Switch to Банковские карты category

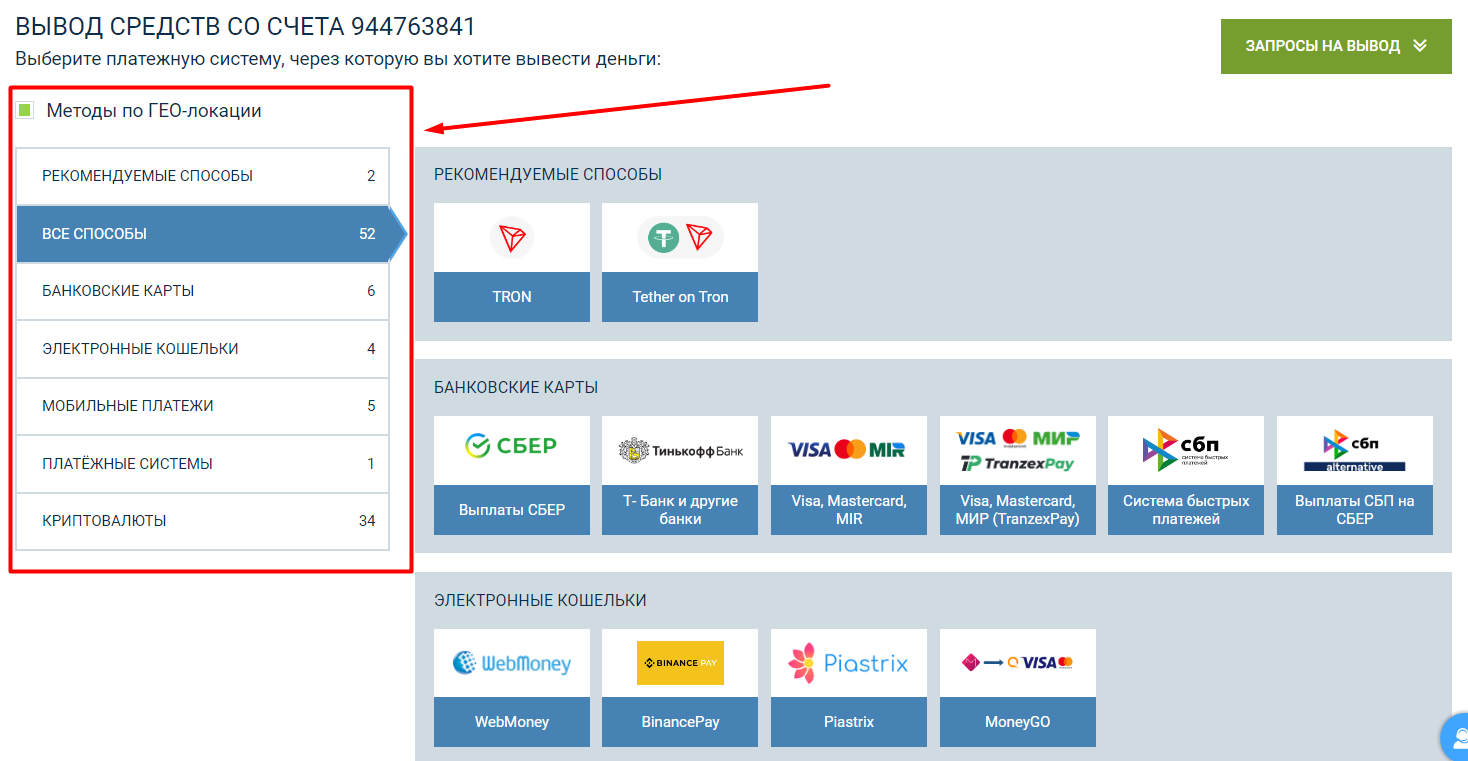[x=202, y=291]
